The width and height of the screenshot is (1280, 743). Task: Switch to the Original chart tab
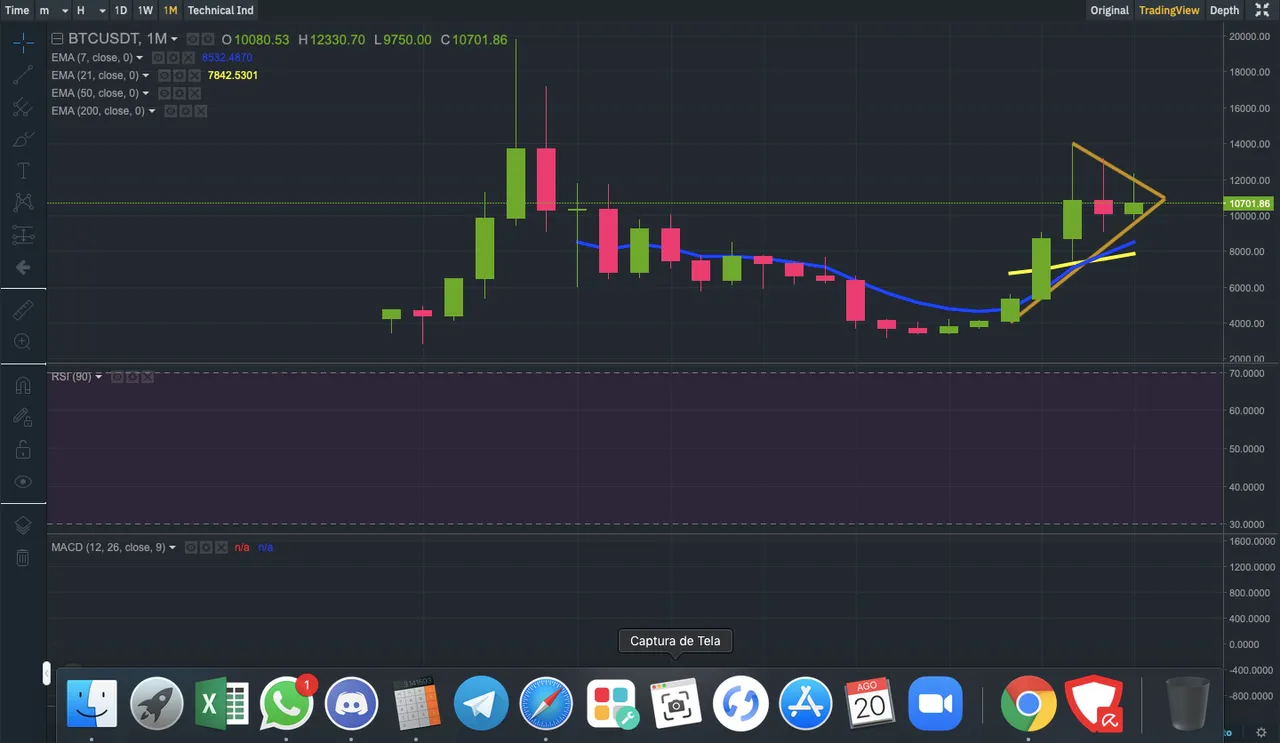[x=1109, y=10]
